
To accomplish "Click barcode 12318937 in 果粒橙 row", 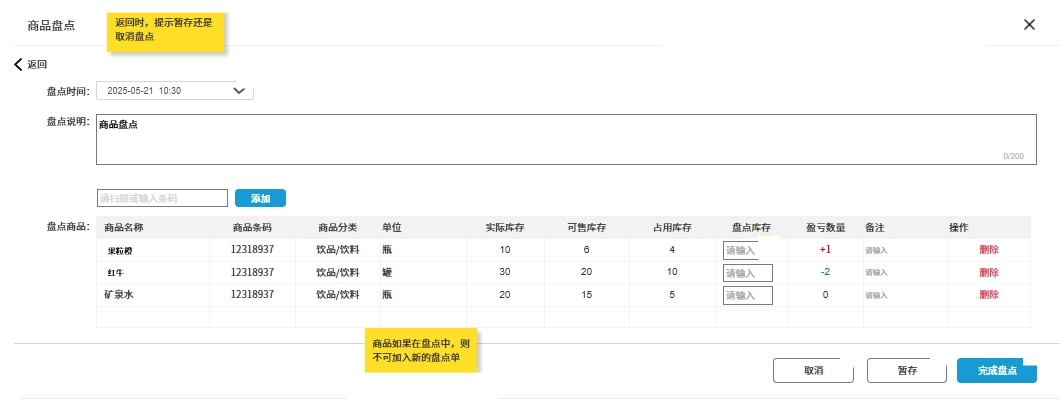I will 252,250.
